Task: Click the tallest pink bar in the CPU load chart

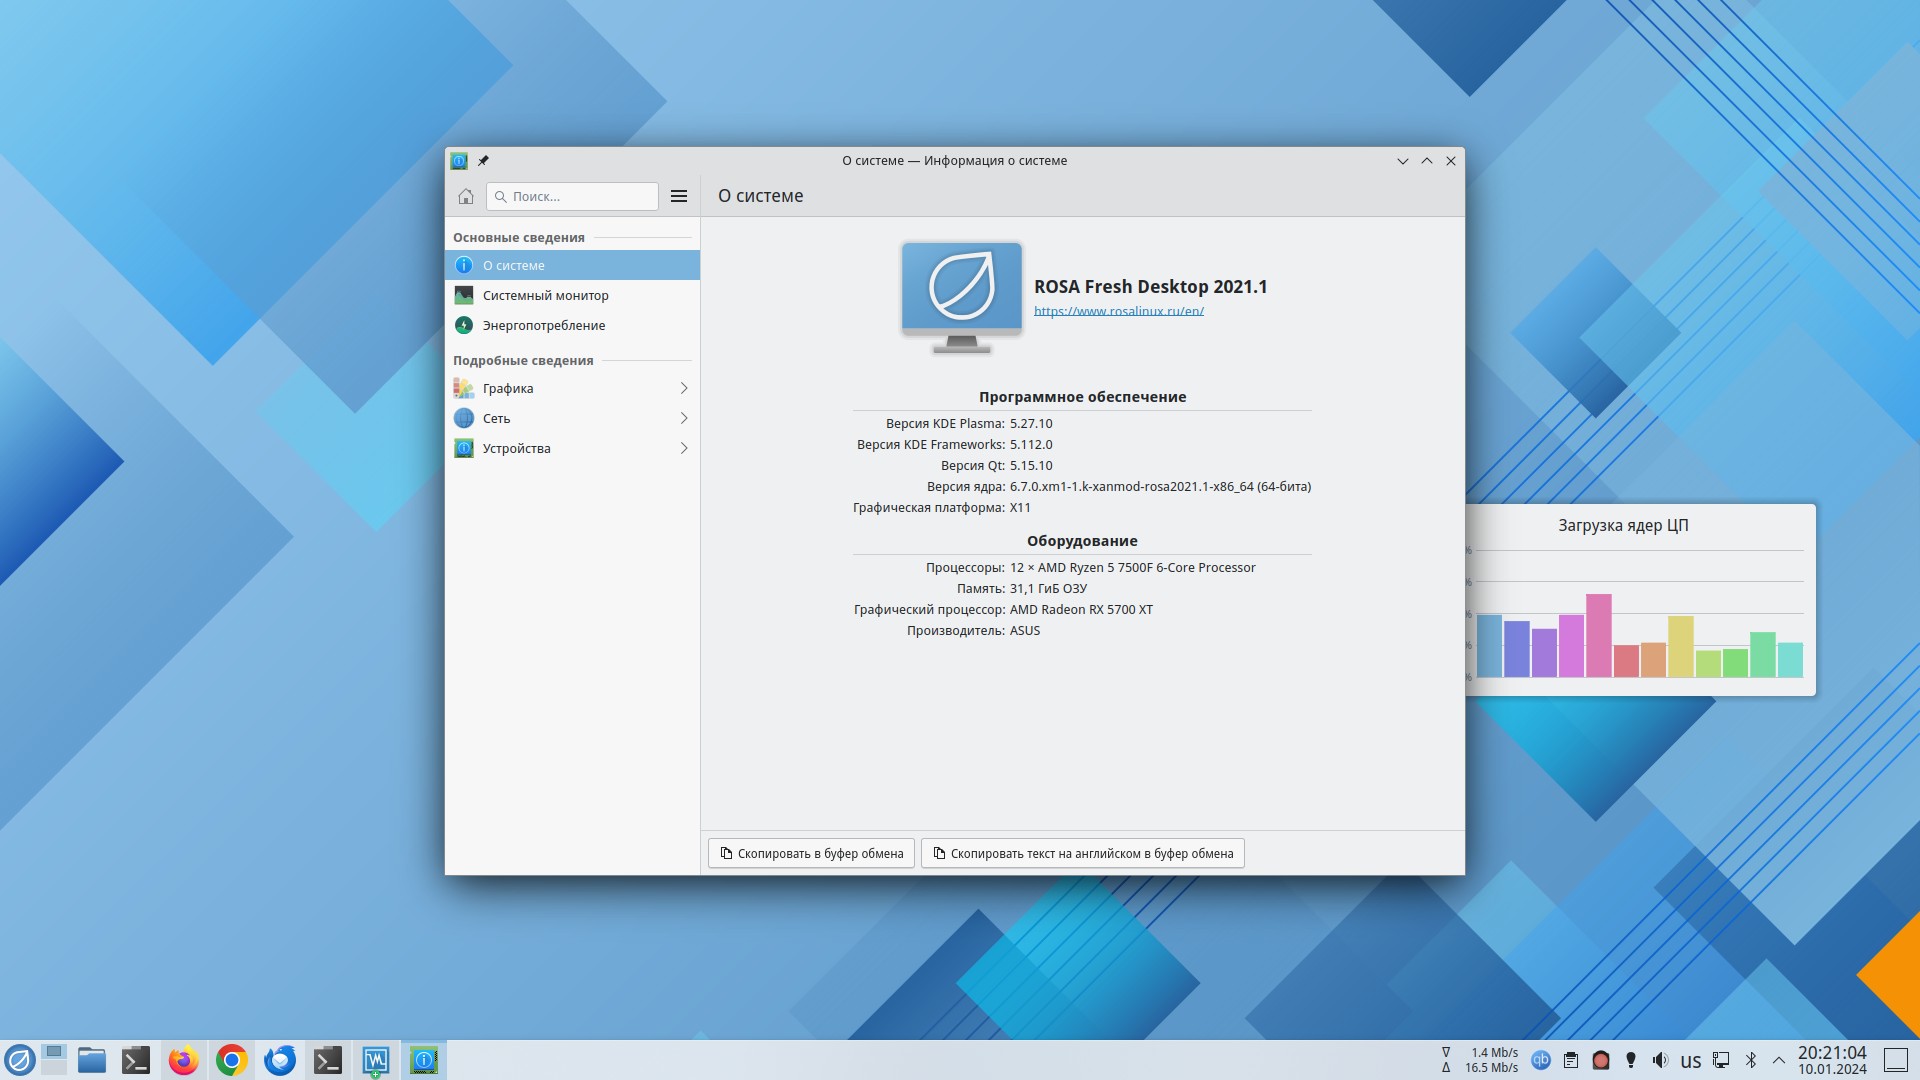Action: [1598, 636]
